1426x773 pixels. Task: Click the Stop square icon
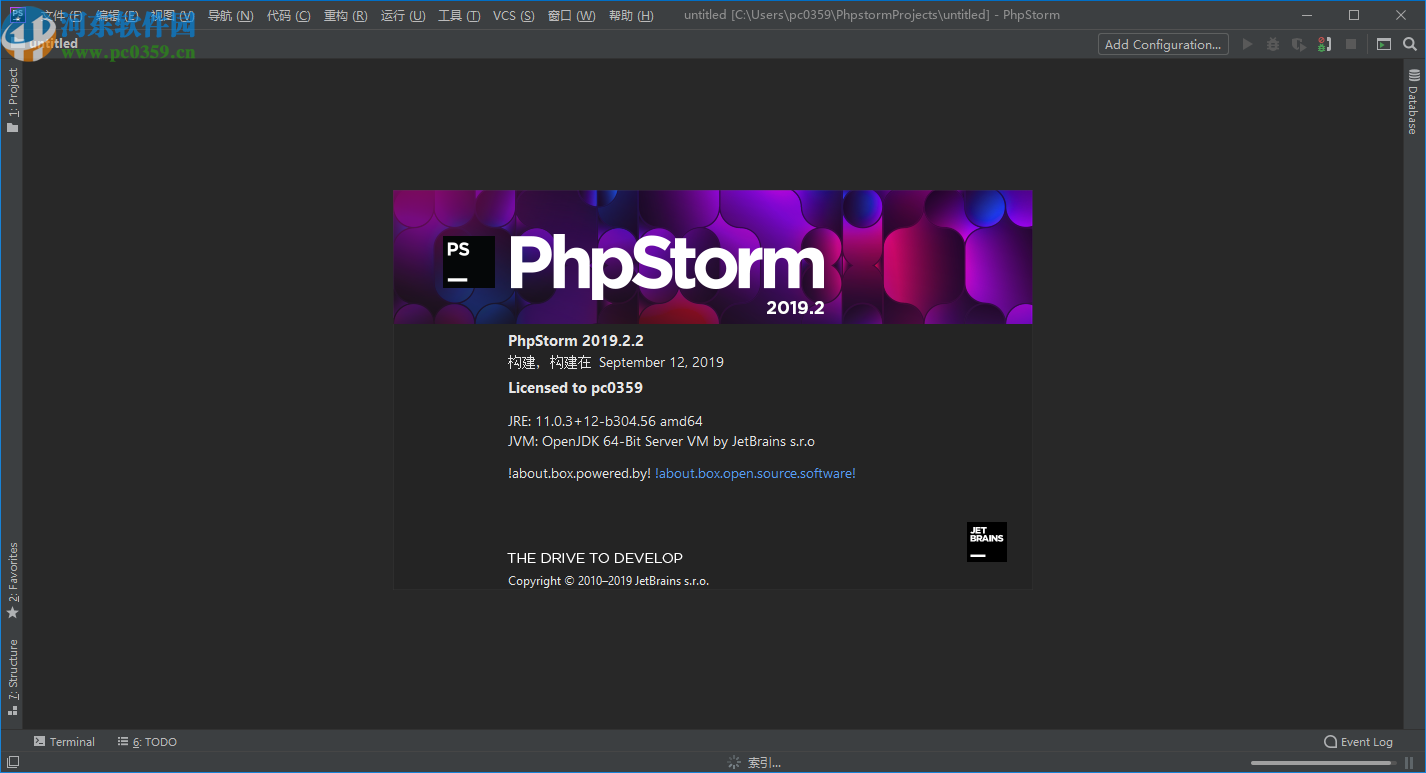(x=1351, y=44)
